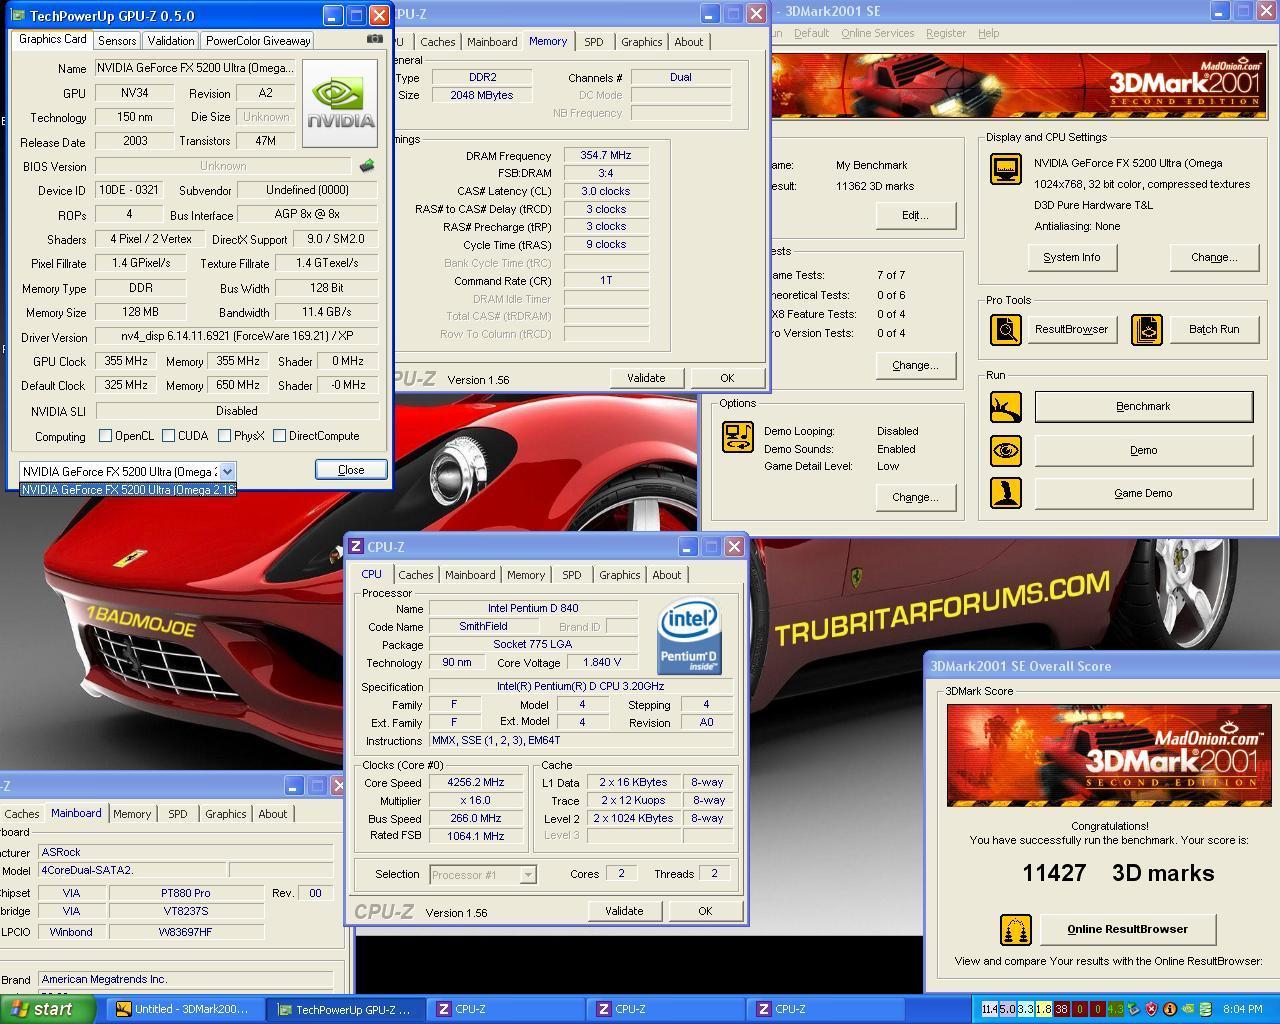Switch to the Sensors tab in GPU-Z

(117, 40)
